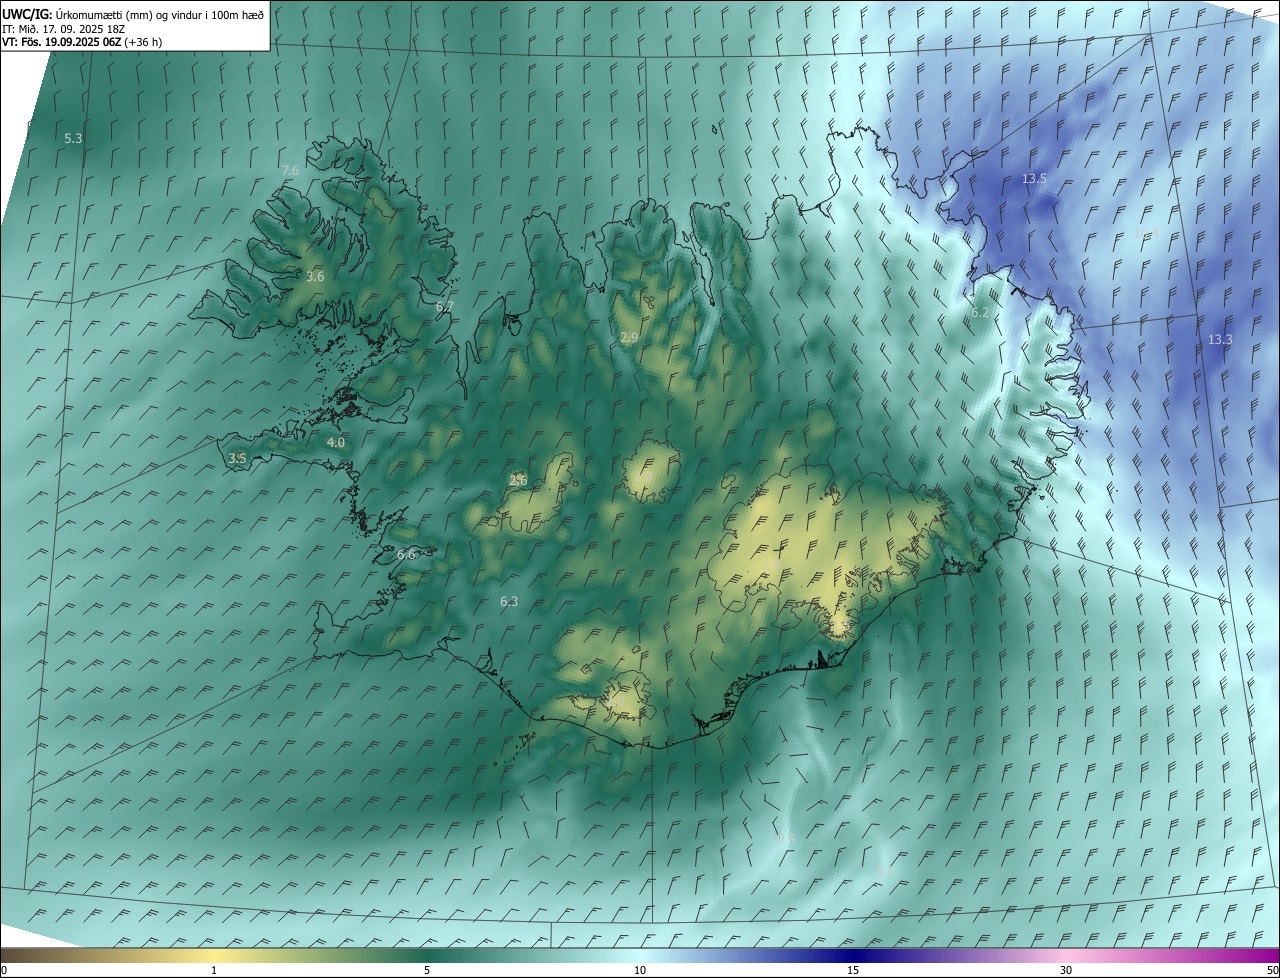
Task: Click the map value 6.6
Action: (406, 554)
